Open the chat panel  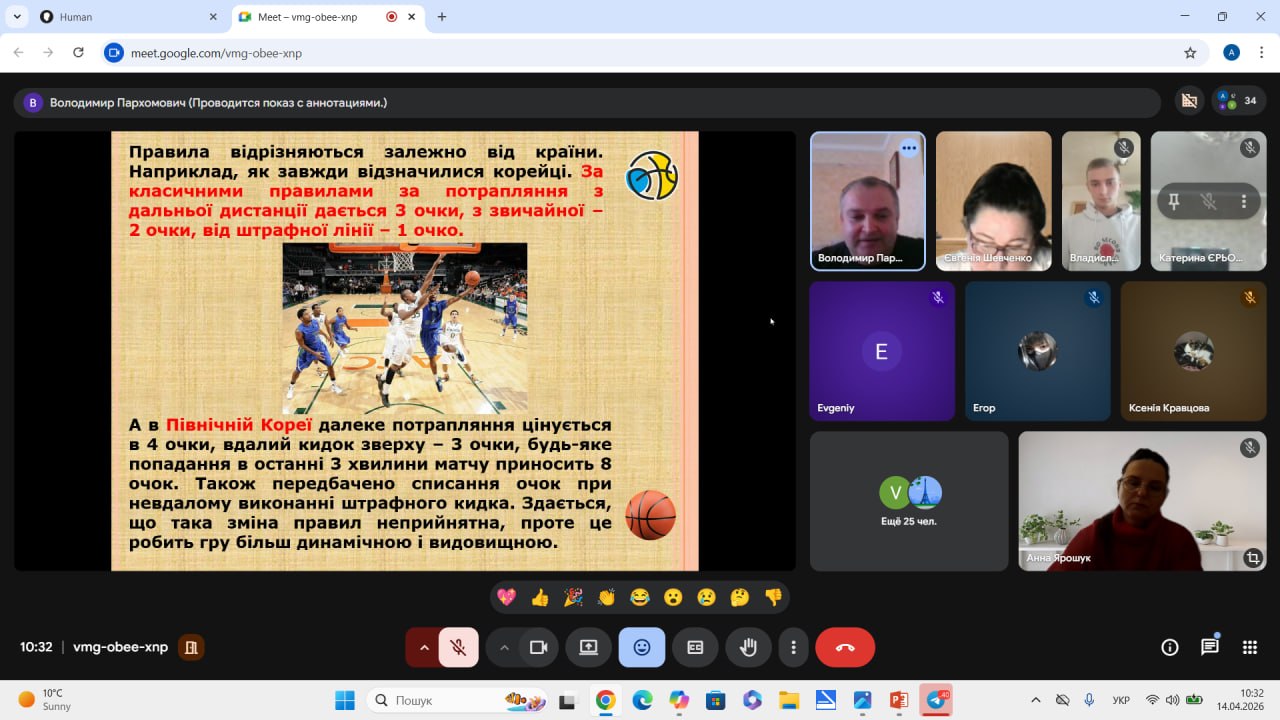pos(1209,647)
